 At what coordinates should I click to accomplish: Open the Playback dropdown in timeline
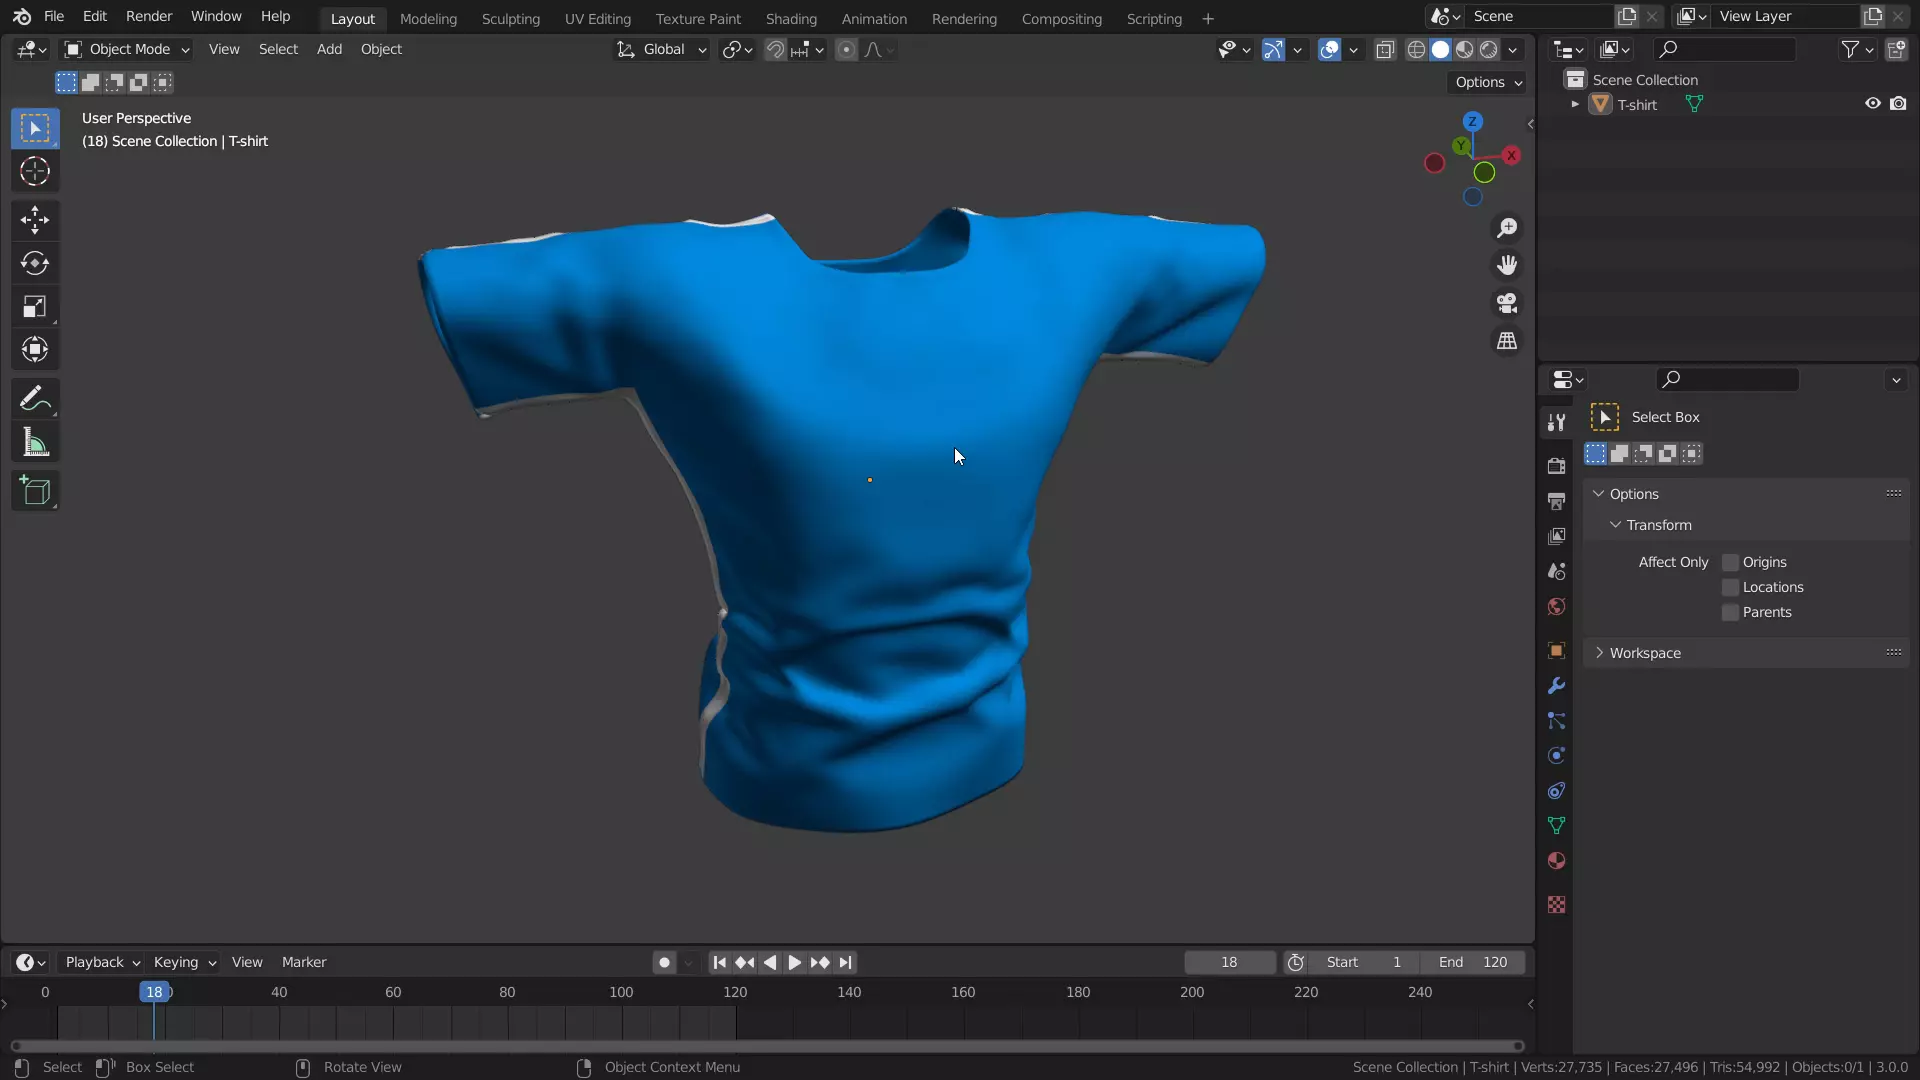click(102, 962)
